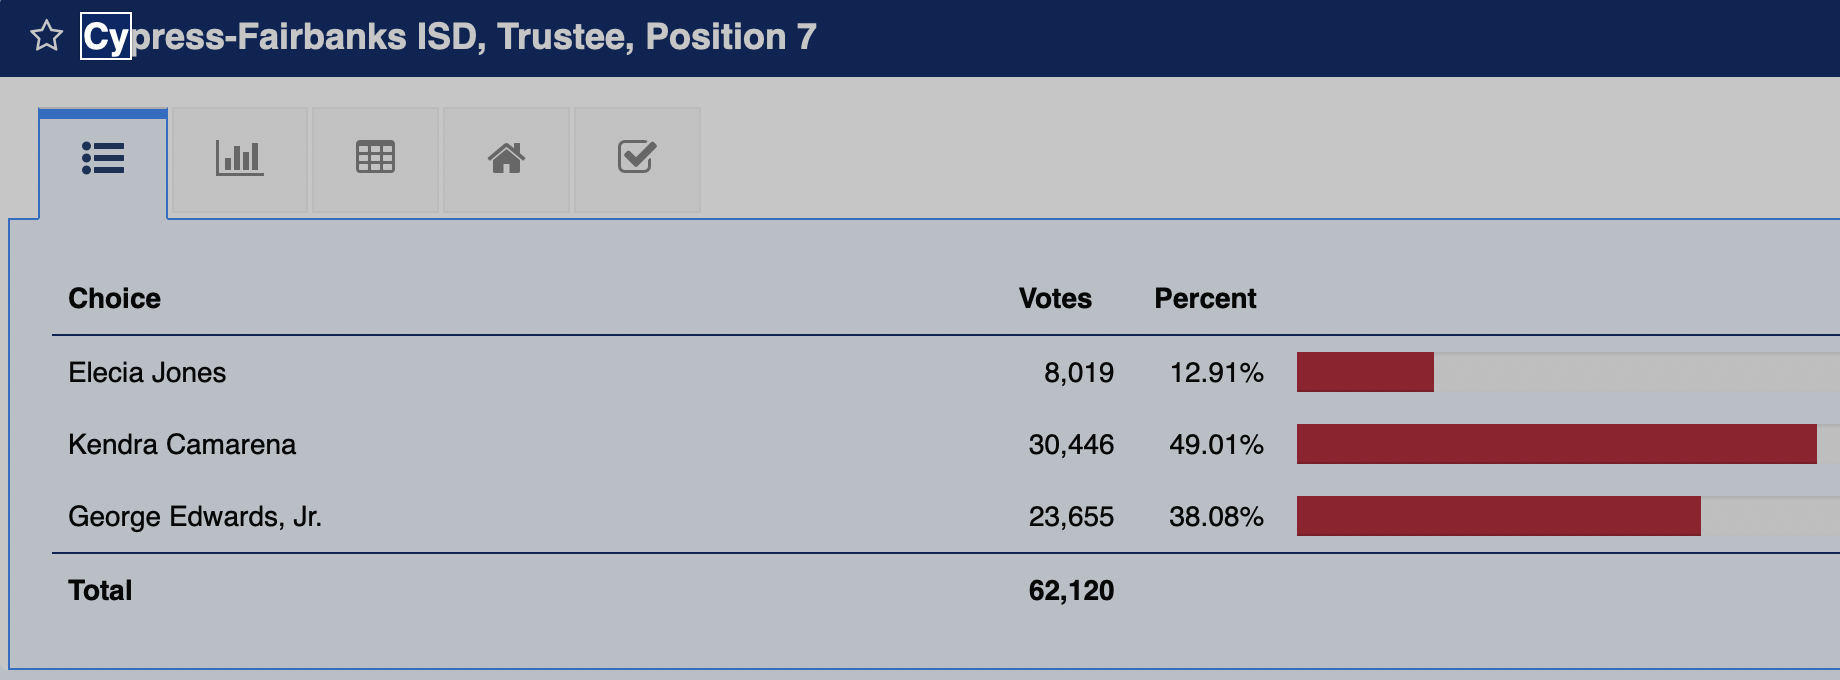Click the 49.01% percentage value
Image resolution: width=1840 pixels, height=680 pixels.
pos(1216,445)
